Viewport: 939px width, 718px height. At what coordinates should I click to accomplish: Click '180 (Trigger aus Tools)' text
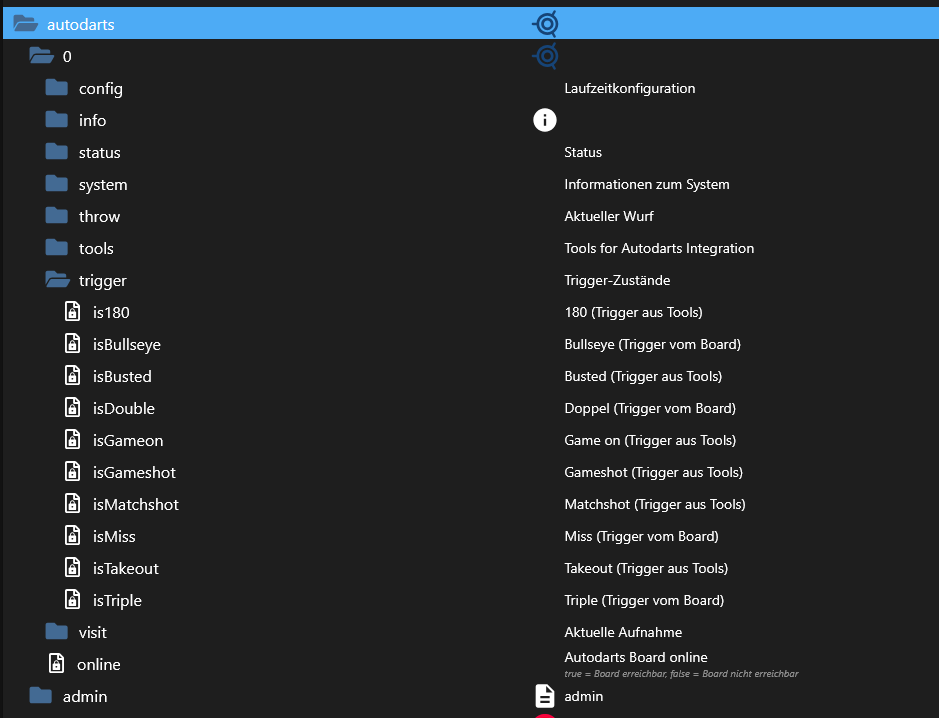click(634, 312)
